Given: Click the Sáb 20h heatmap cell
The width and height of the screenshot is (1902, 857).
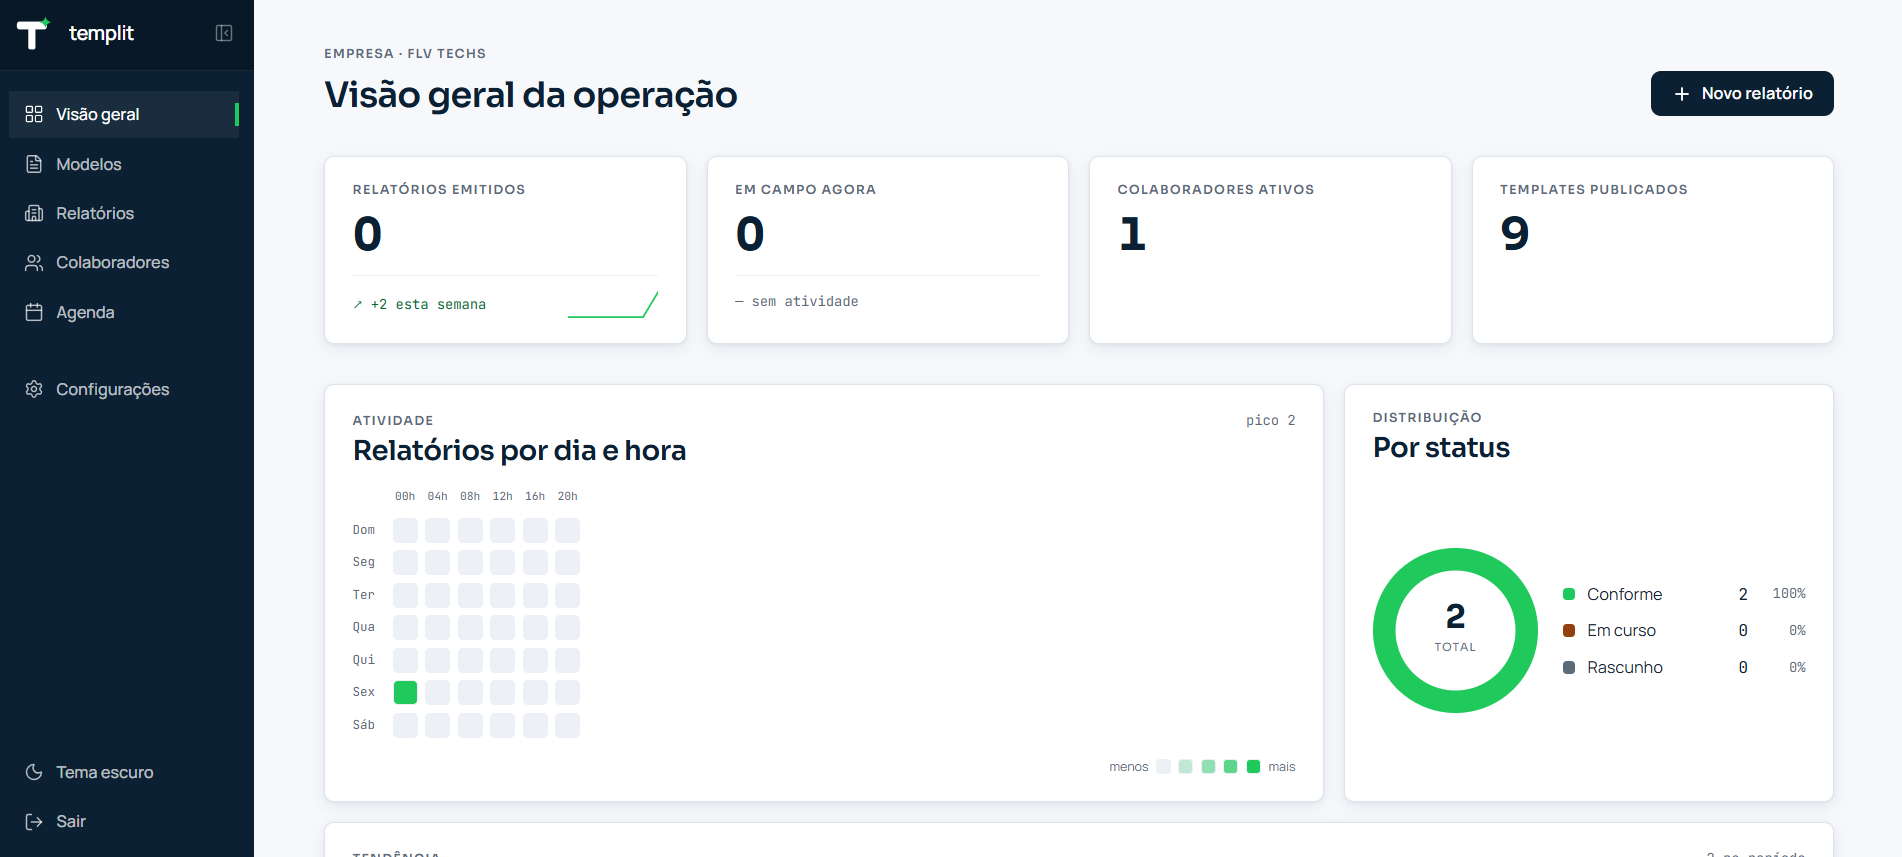Looking at the screenshot, I should [567, 725].
